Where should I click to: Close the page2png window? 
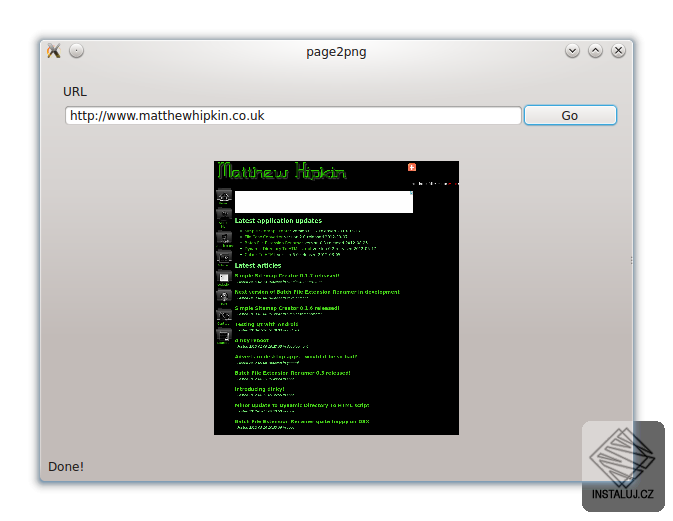point(618,51)
